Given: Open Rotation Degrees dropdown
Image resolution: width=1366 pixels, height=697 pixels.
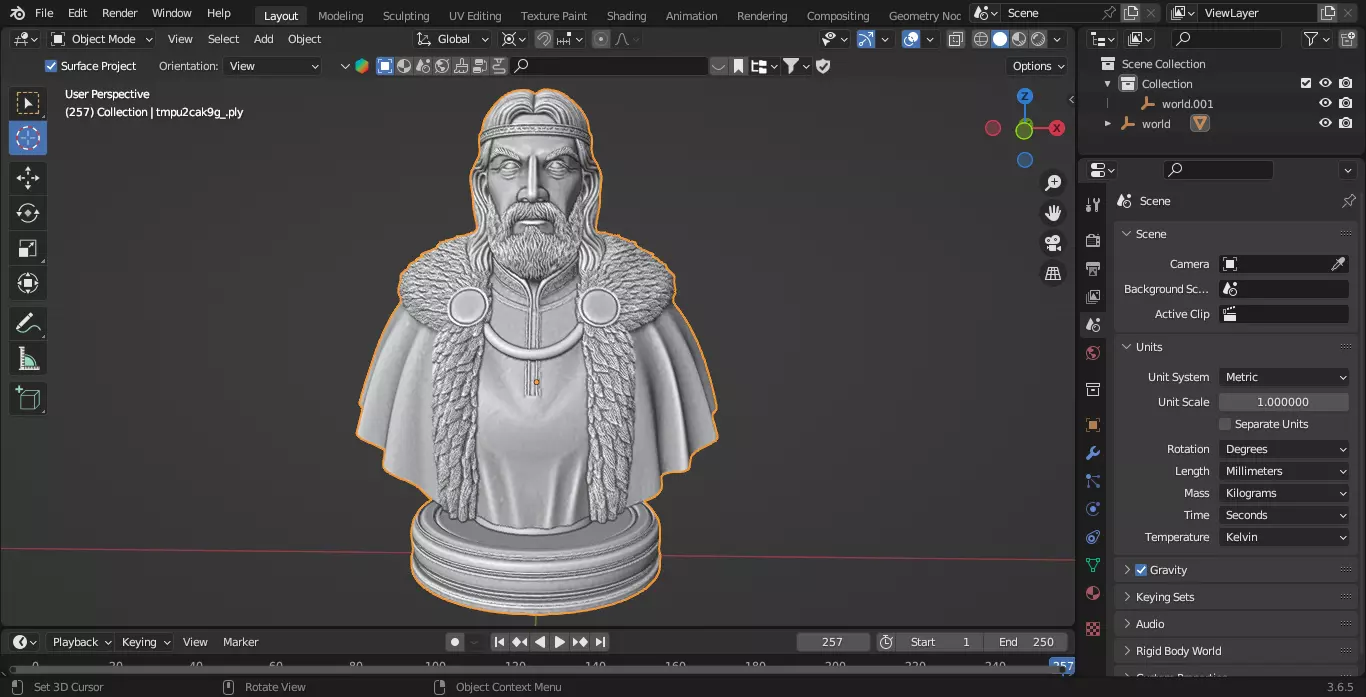Looking at the screenshot, I should [x=1284, y=449].
